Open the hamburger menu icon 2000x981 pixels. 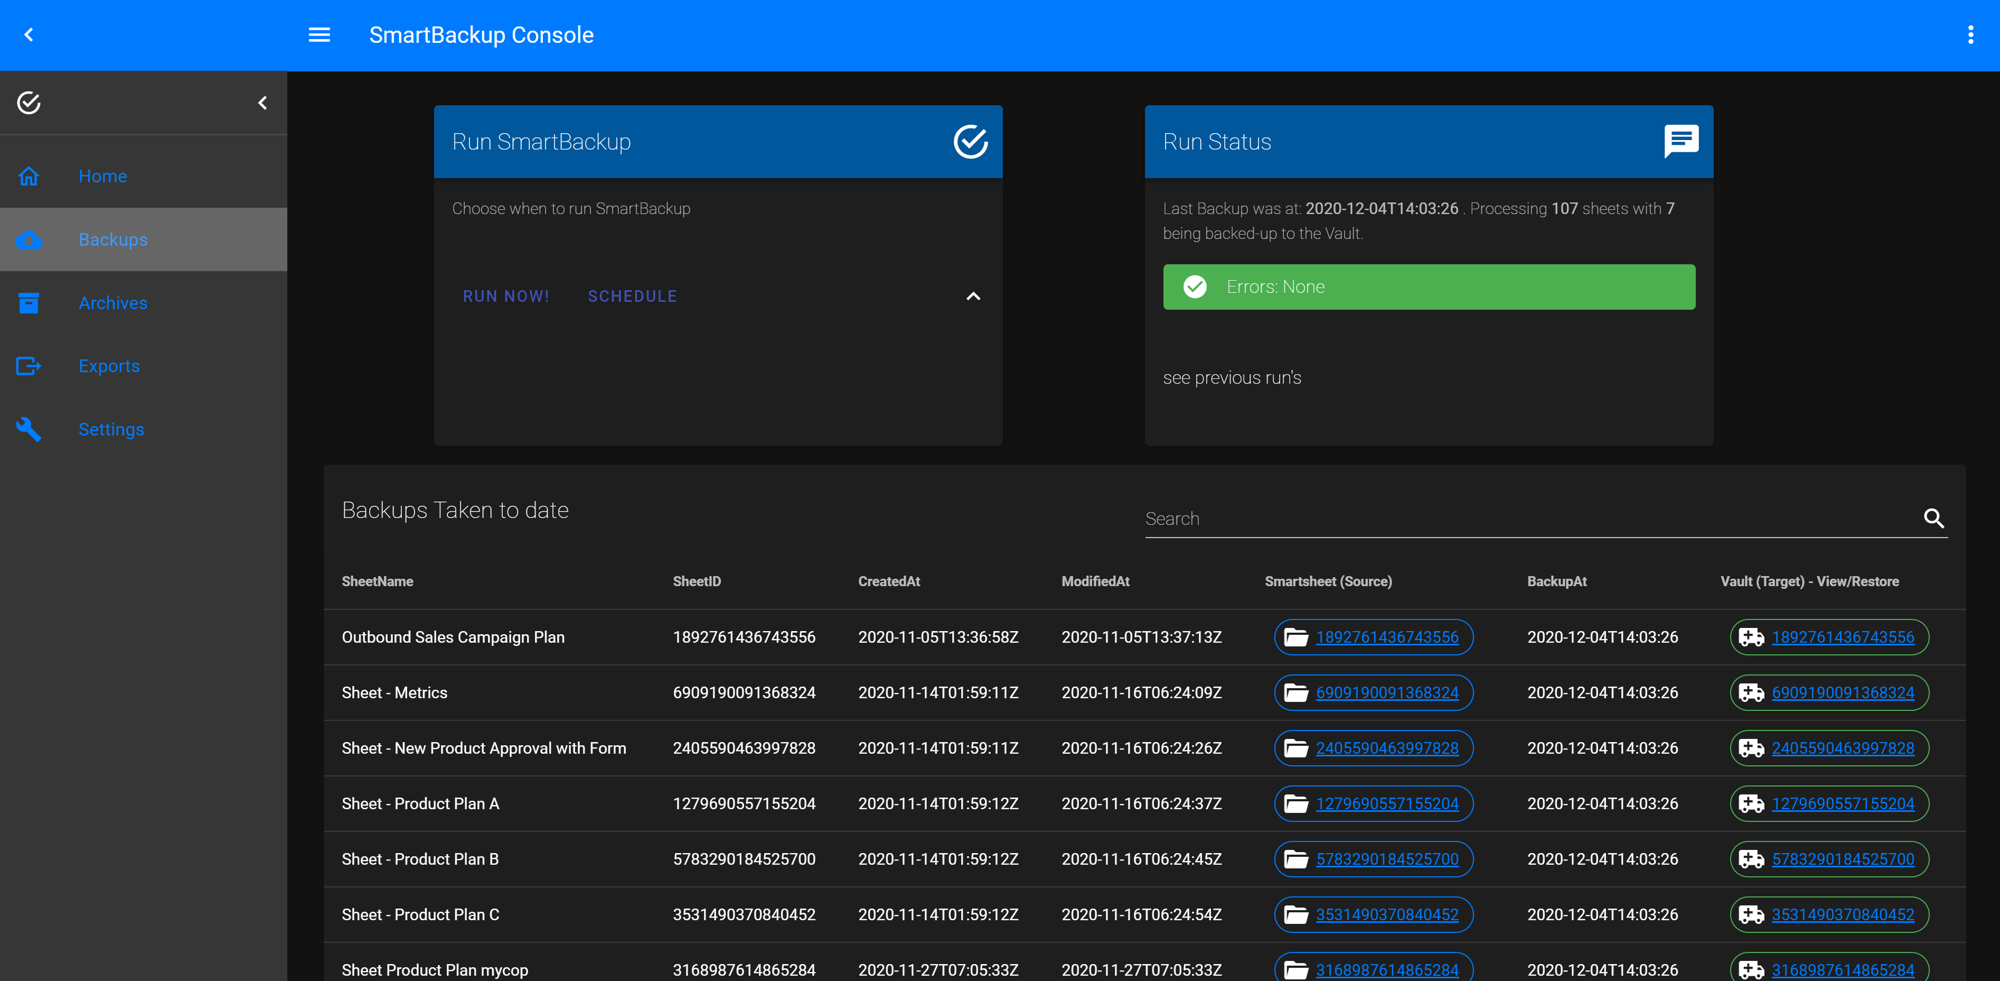(319, 35)
